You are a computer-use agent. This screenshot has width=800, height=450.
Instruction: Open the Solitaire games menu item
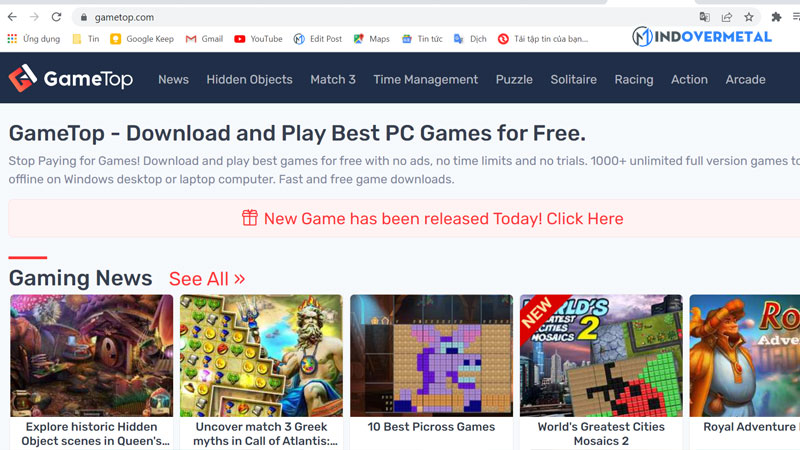(573, 80)
